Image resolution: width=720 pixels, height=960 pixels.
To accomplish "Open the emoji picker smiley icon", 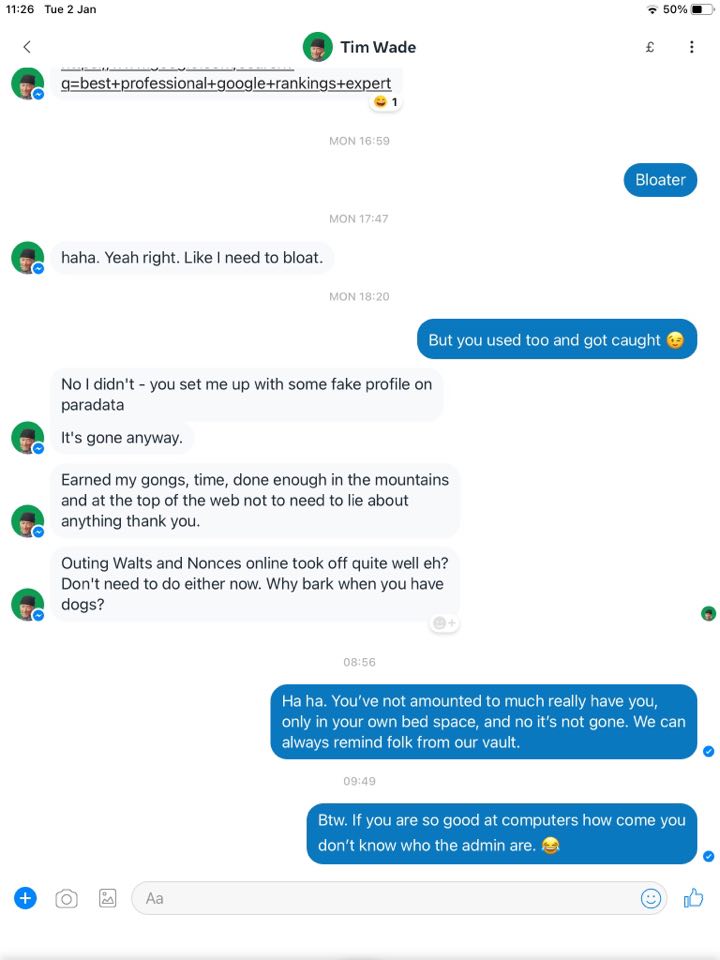I will coord(651,898).
